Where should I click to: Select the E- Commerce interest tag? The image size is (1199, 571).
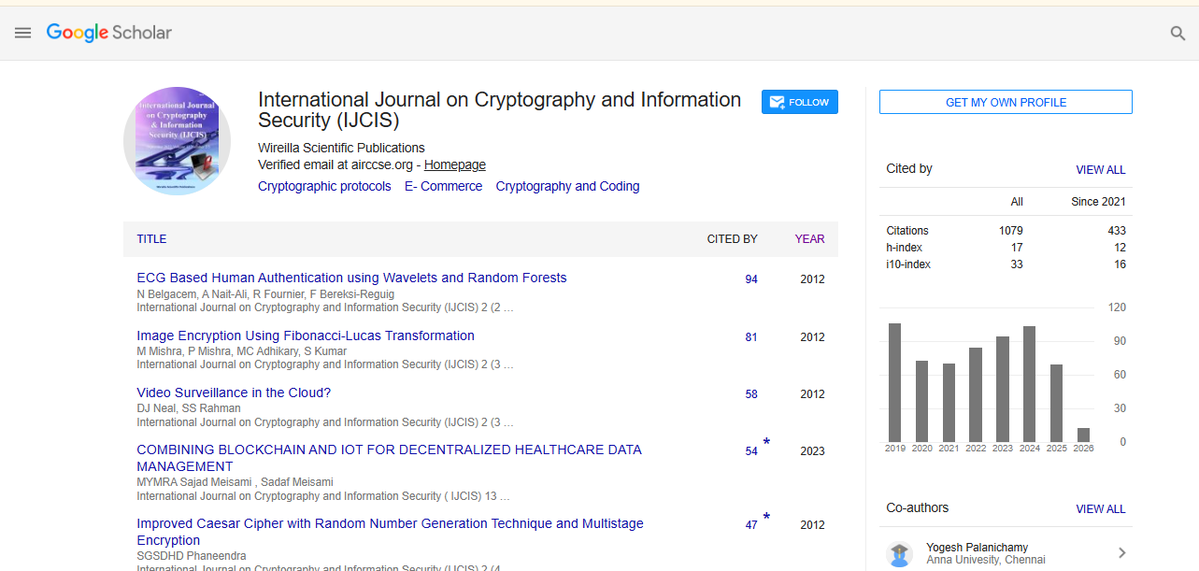tap(444, 187)
